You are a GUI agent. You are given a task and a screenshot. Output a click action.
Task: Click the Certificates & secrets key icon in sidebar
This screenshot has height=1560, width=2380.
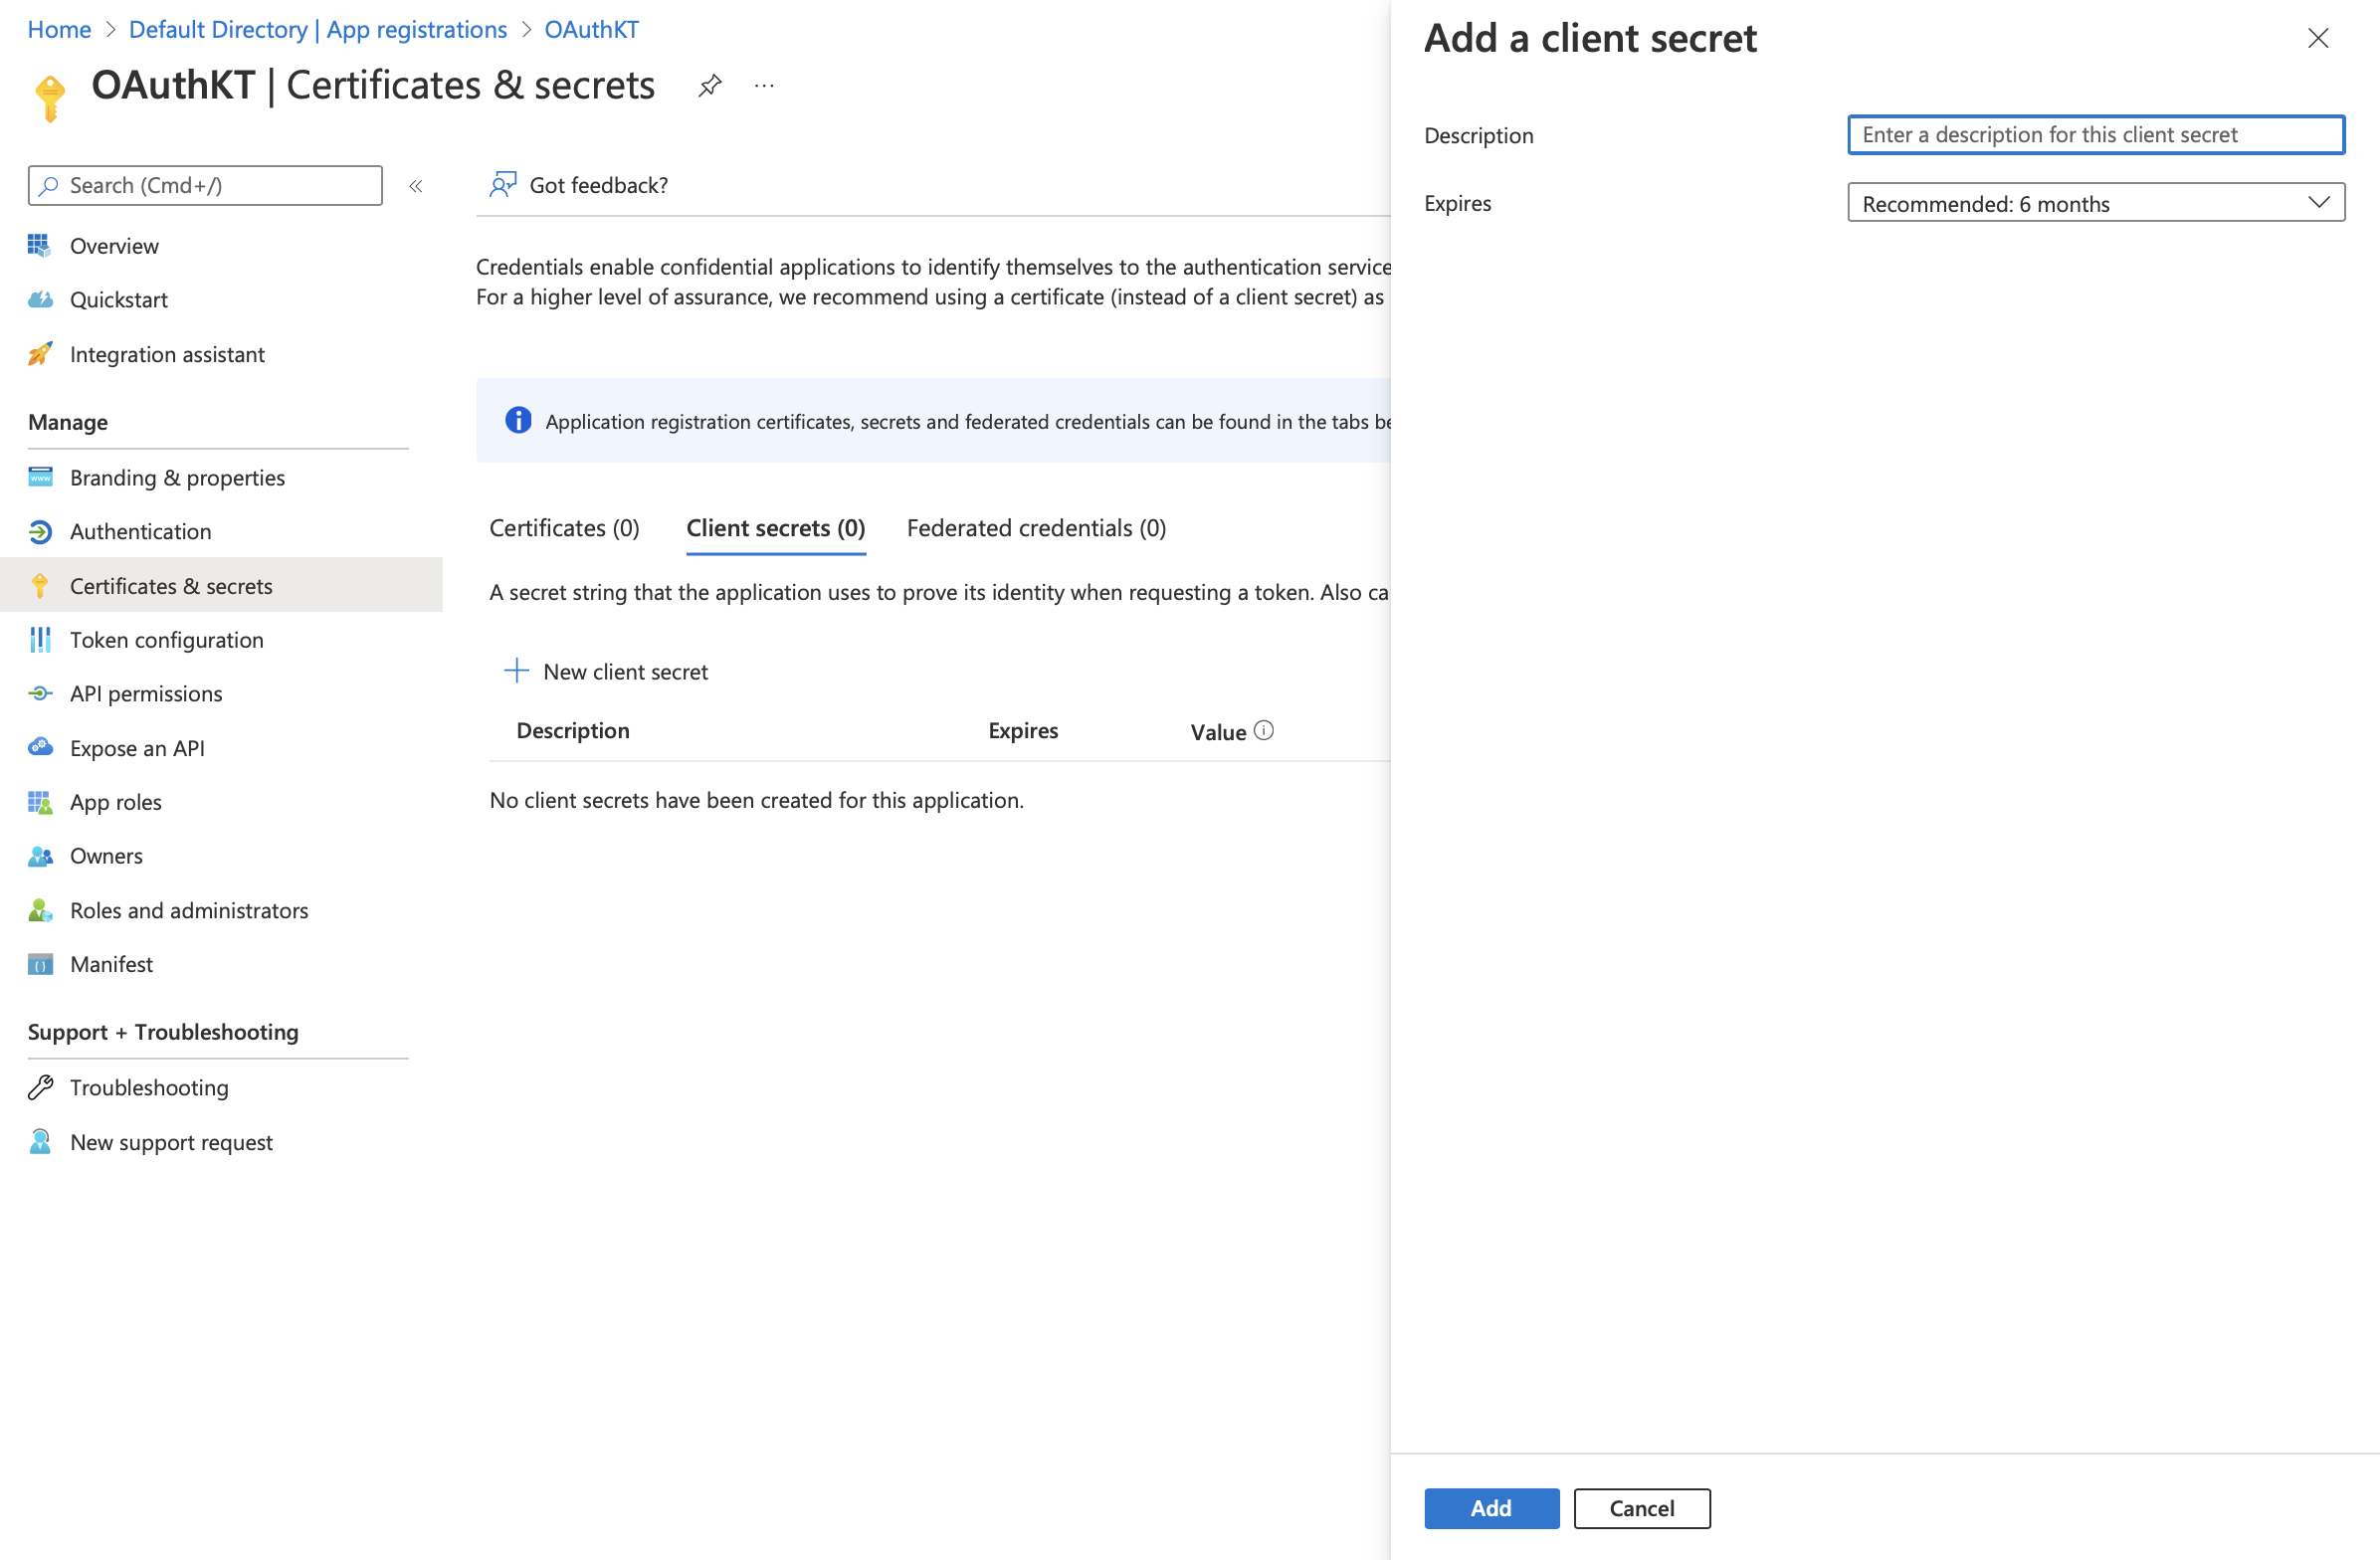pos(40,585)
